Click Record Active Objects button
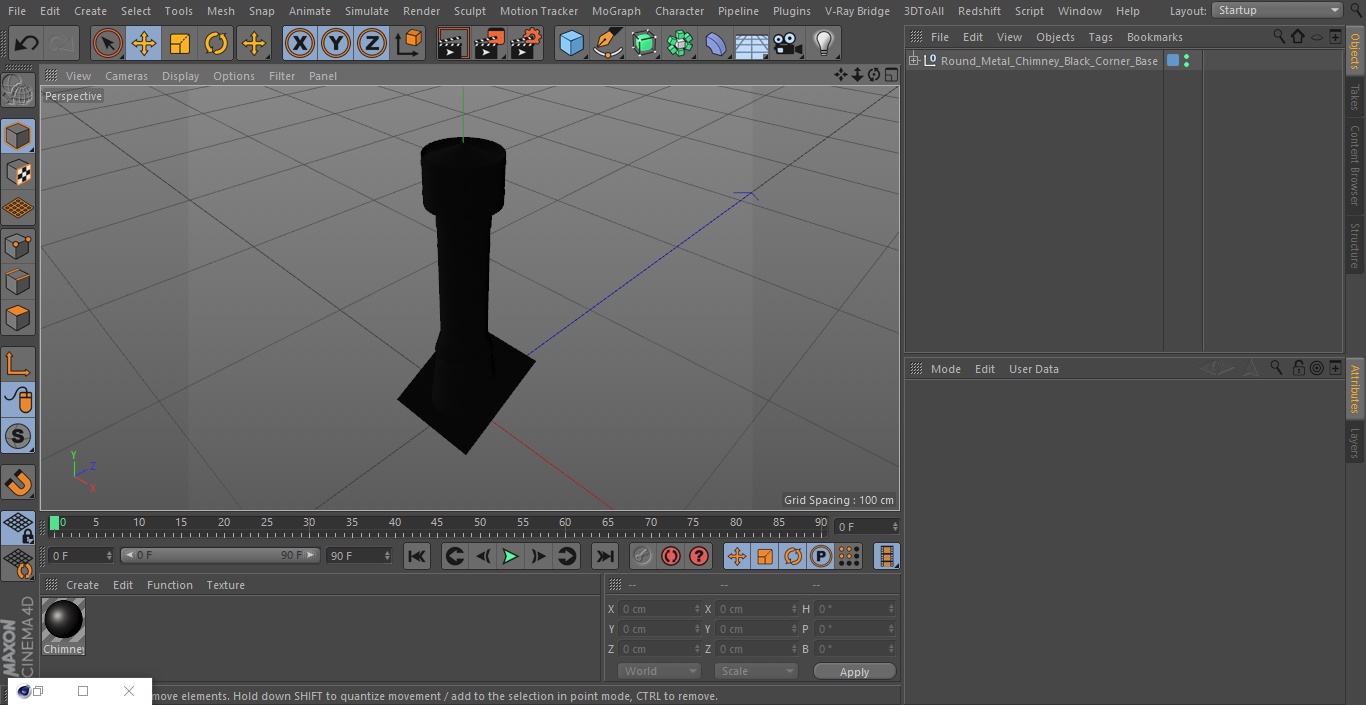The height and width of the screenshot is (705, 1366). click(643, 556)
